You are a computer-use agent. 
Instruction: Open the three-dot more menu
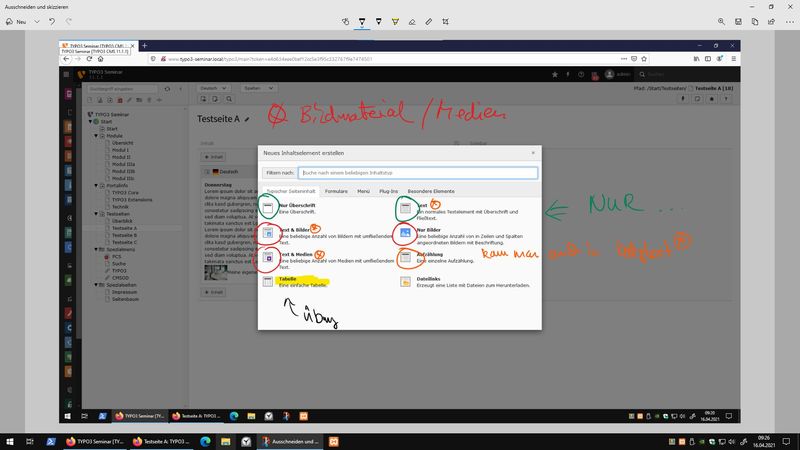790,21
